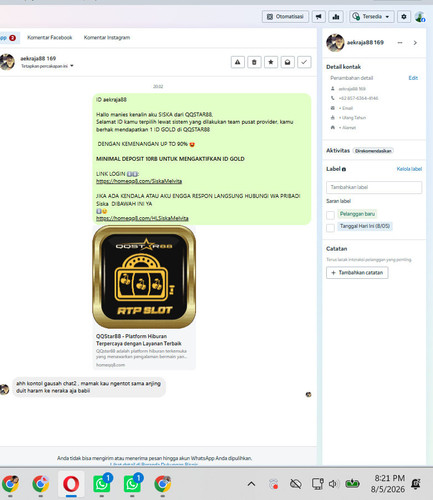
Task: Switch to the Komentar Facebook tab
Action: pyautogui.click(x=50, y=37)
